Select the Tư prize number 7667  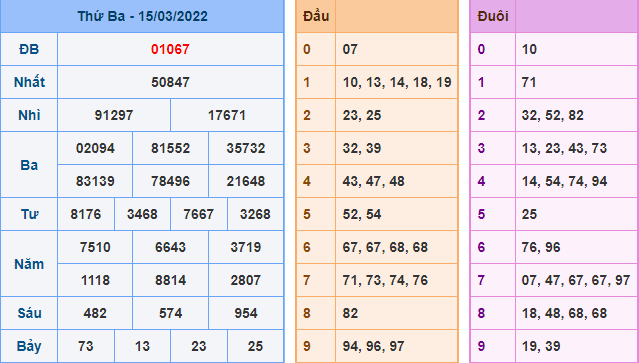(x=198, y=214)
